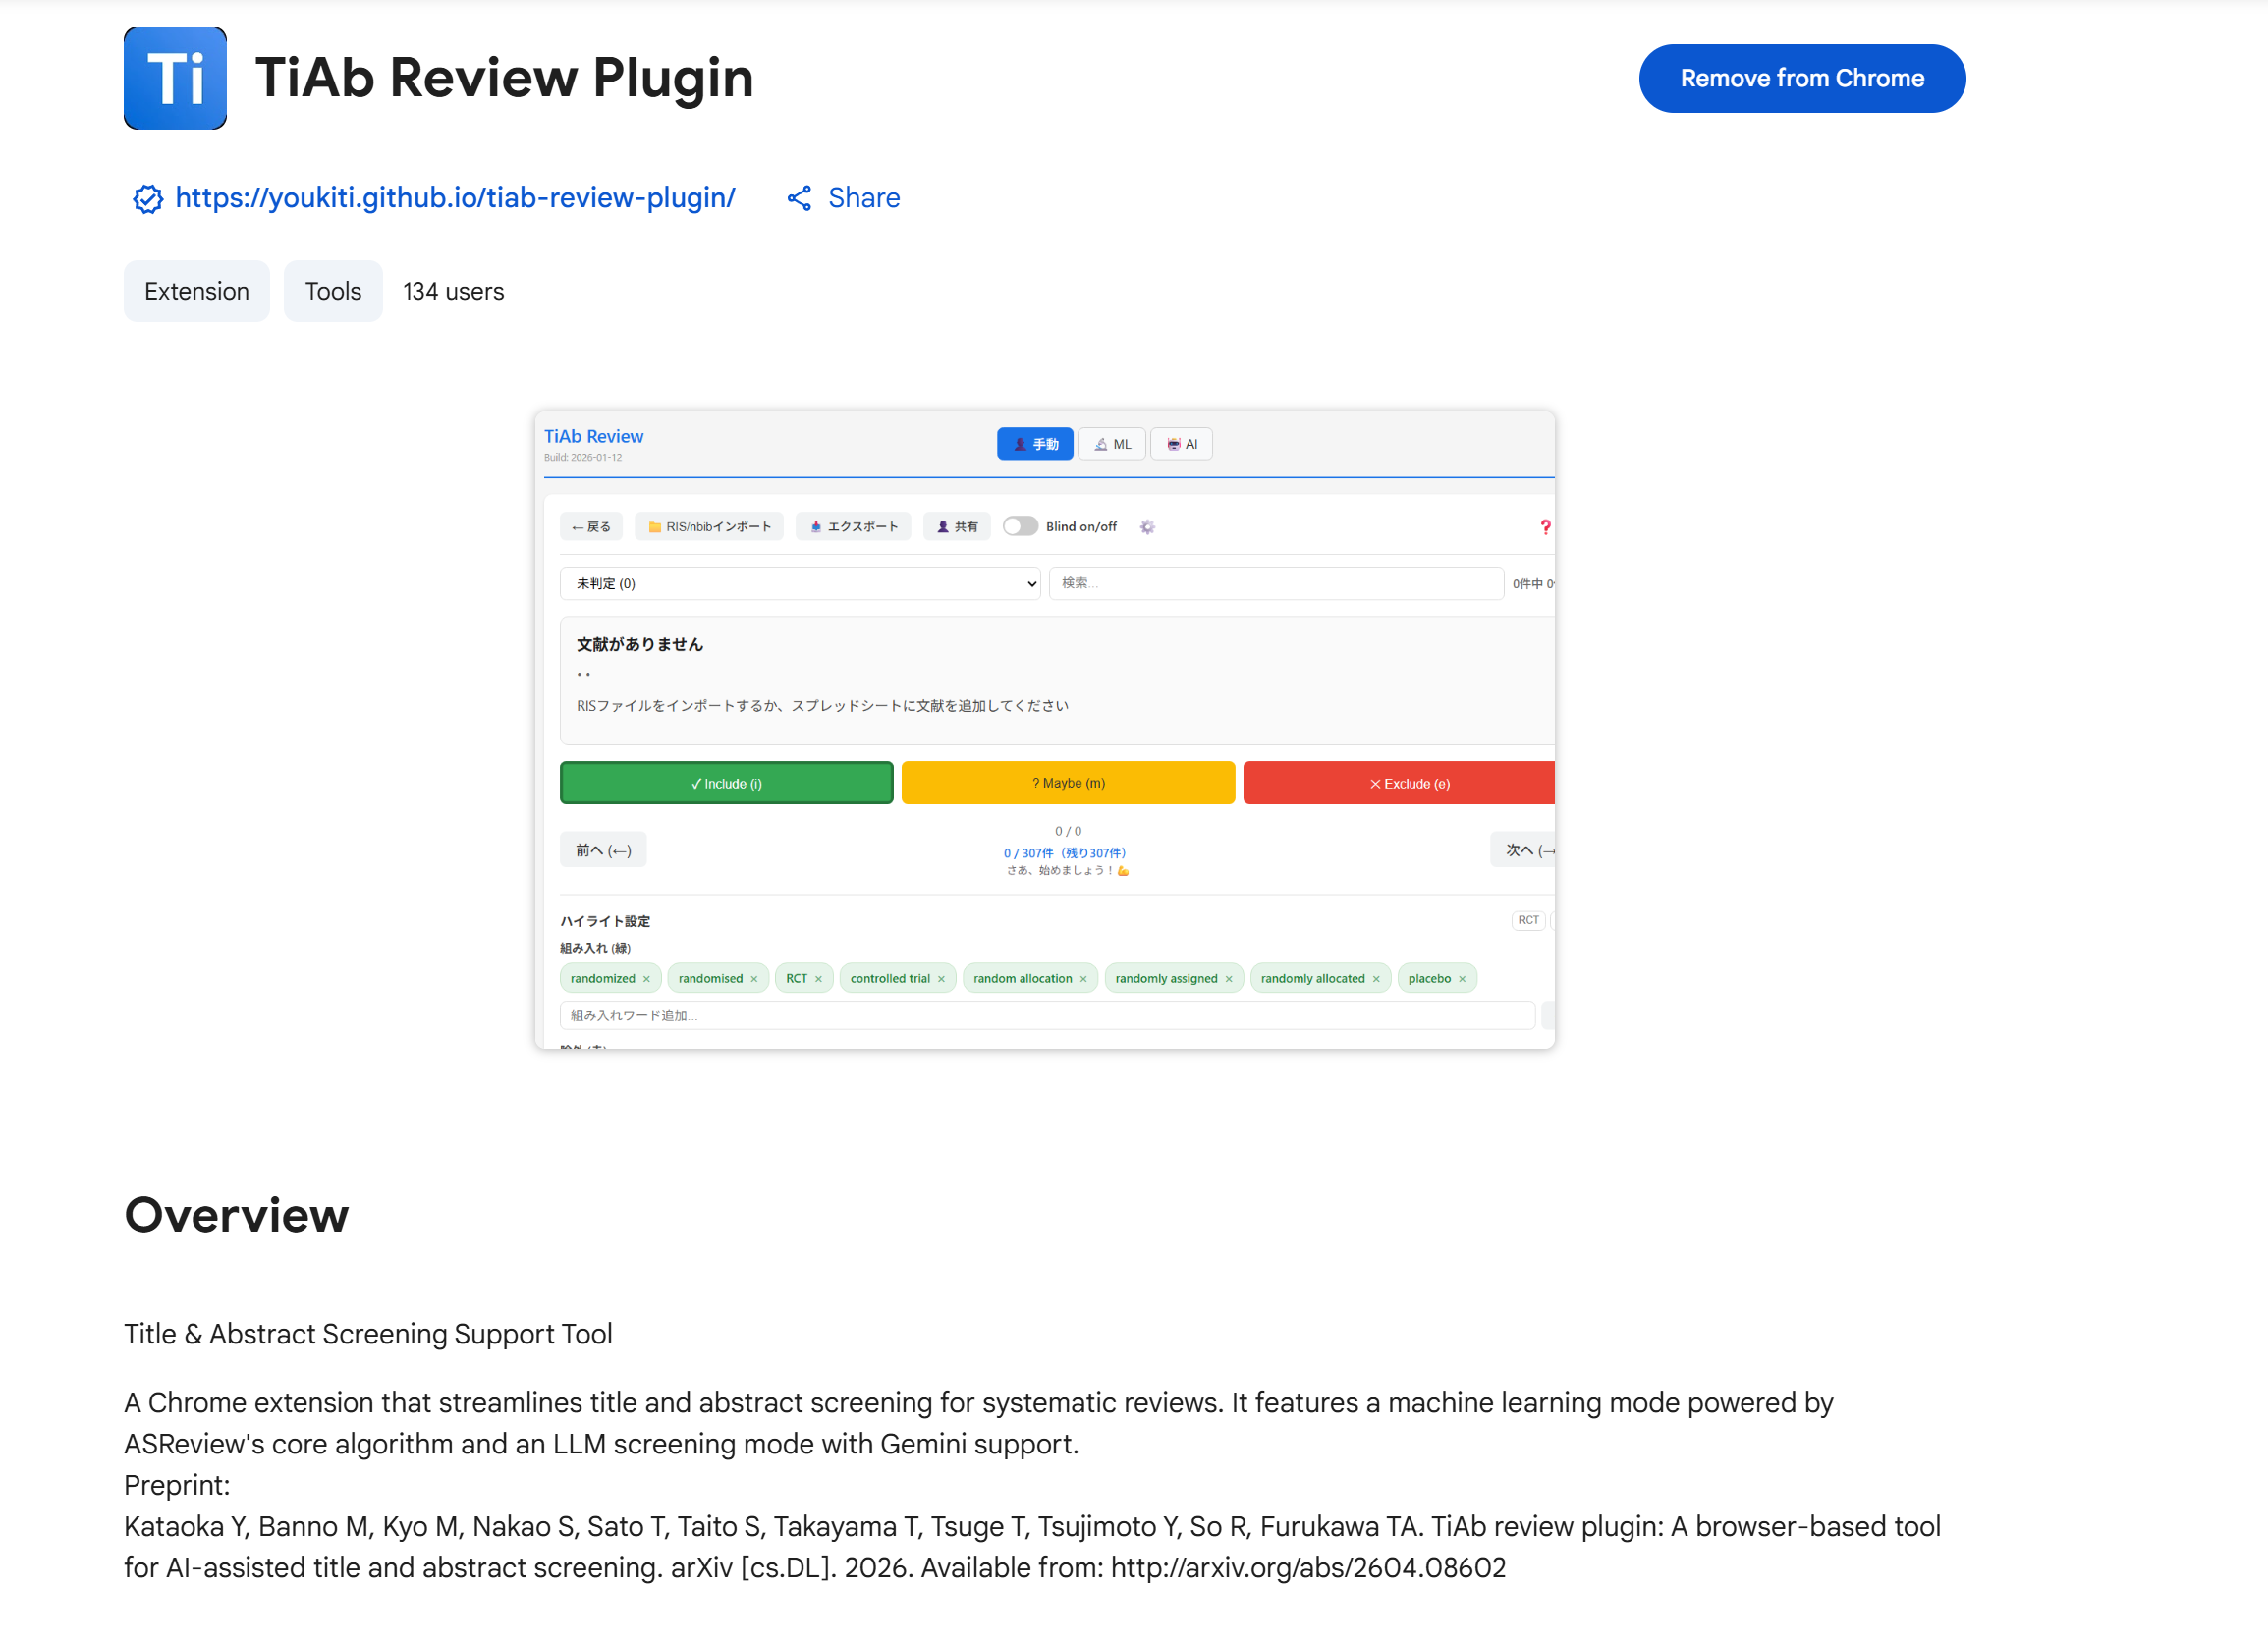
Task: Select the 手動 manual mode tab
Action: (1034, 444)
